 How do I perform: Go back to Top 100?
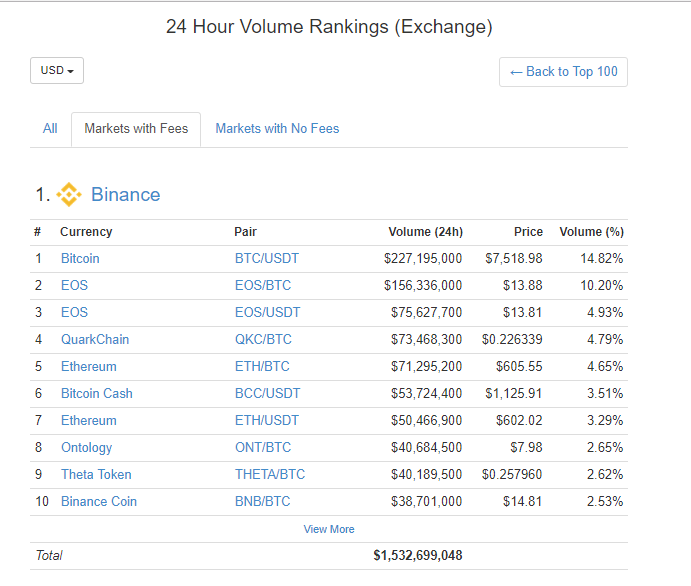point(563,72)
